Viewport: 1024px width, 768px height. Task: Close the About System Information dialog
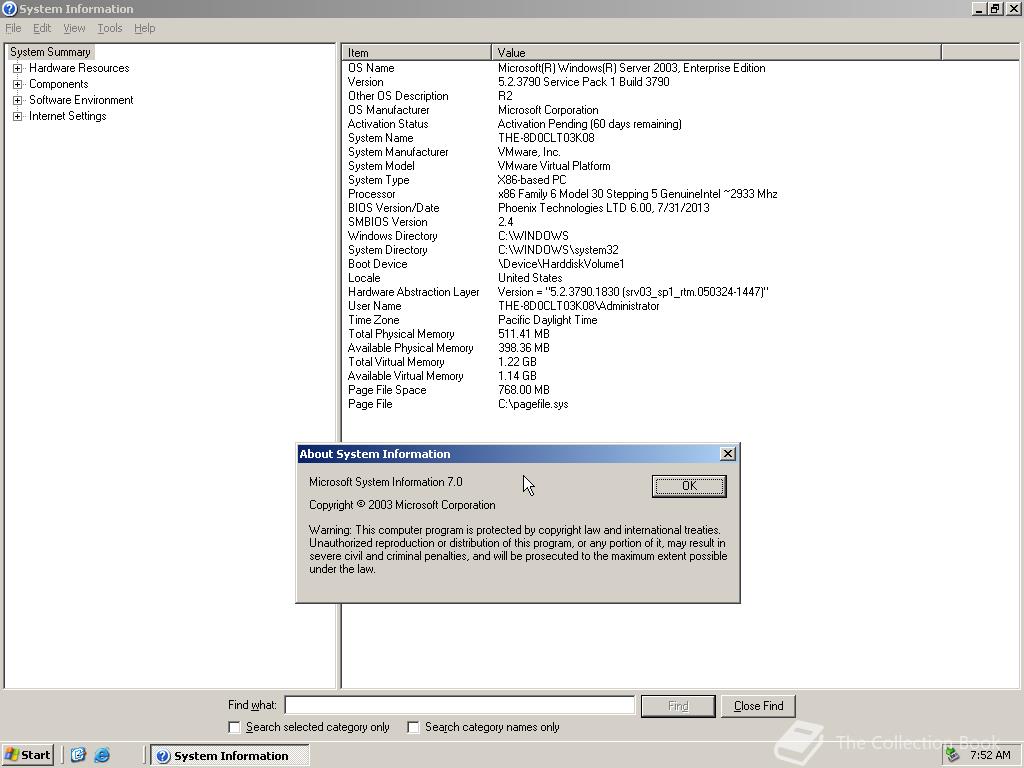pos(728,454)
